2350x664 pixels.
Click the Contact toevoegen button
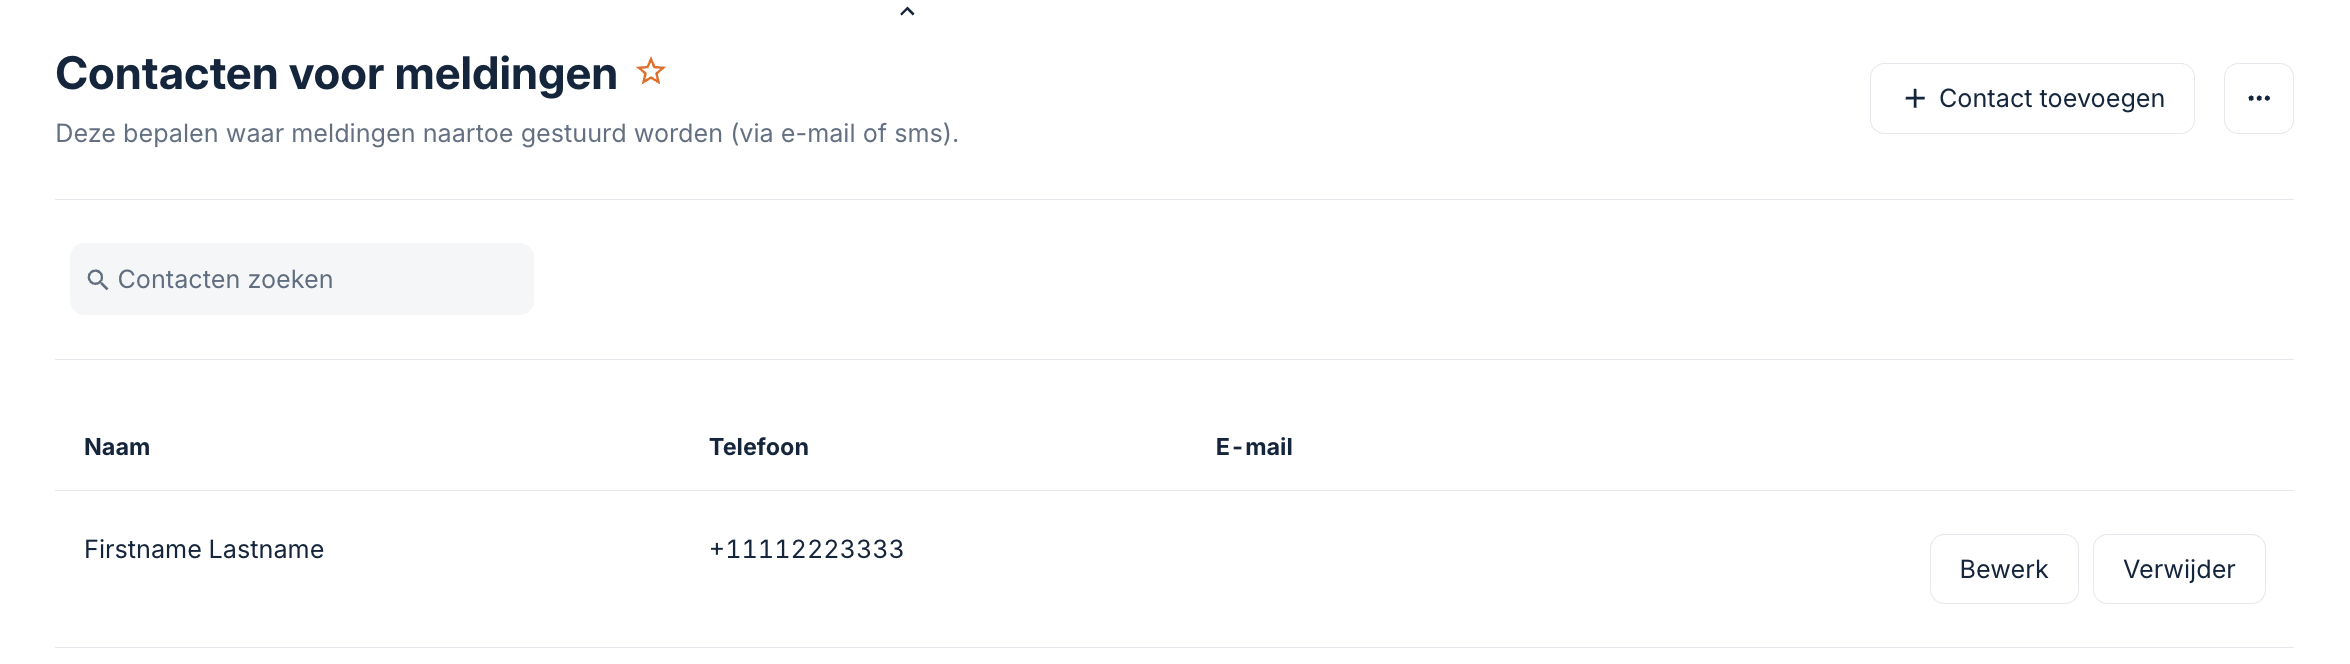tap(2031, 98)
